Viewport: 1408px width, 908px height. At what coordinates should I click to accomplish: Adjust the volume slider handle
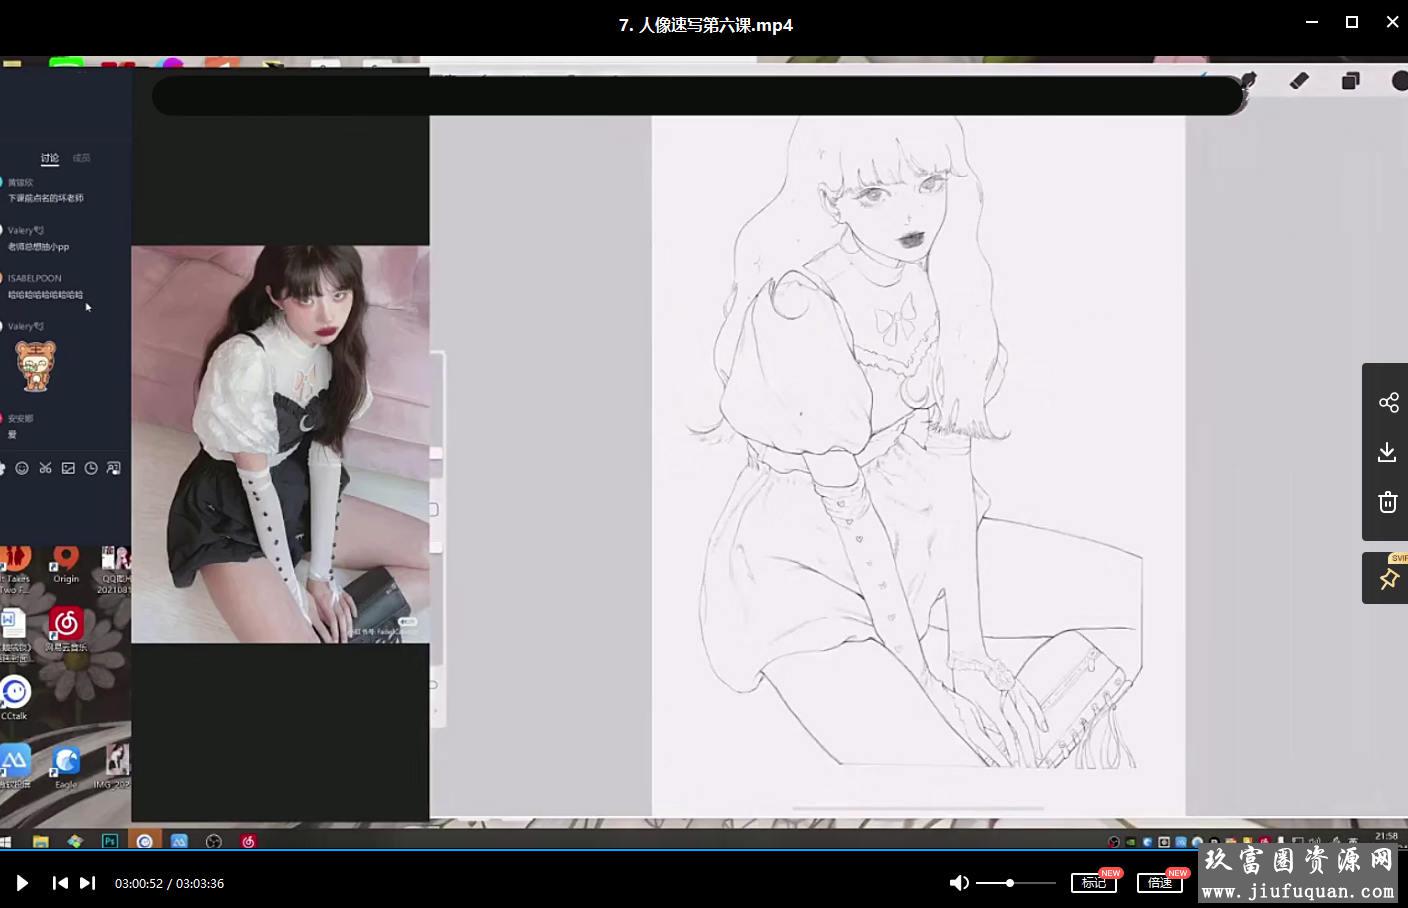1010,883
